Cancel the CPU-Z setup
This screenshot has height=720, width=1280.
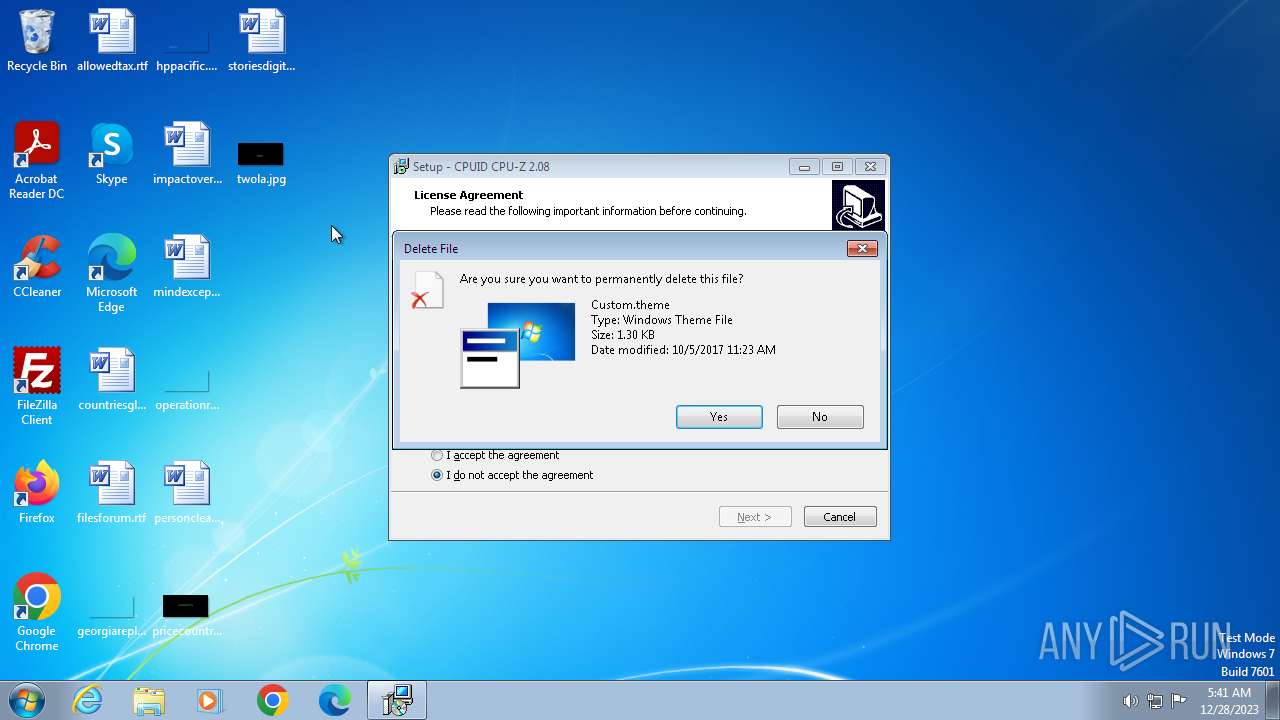(x=840, y=517)
